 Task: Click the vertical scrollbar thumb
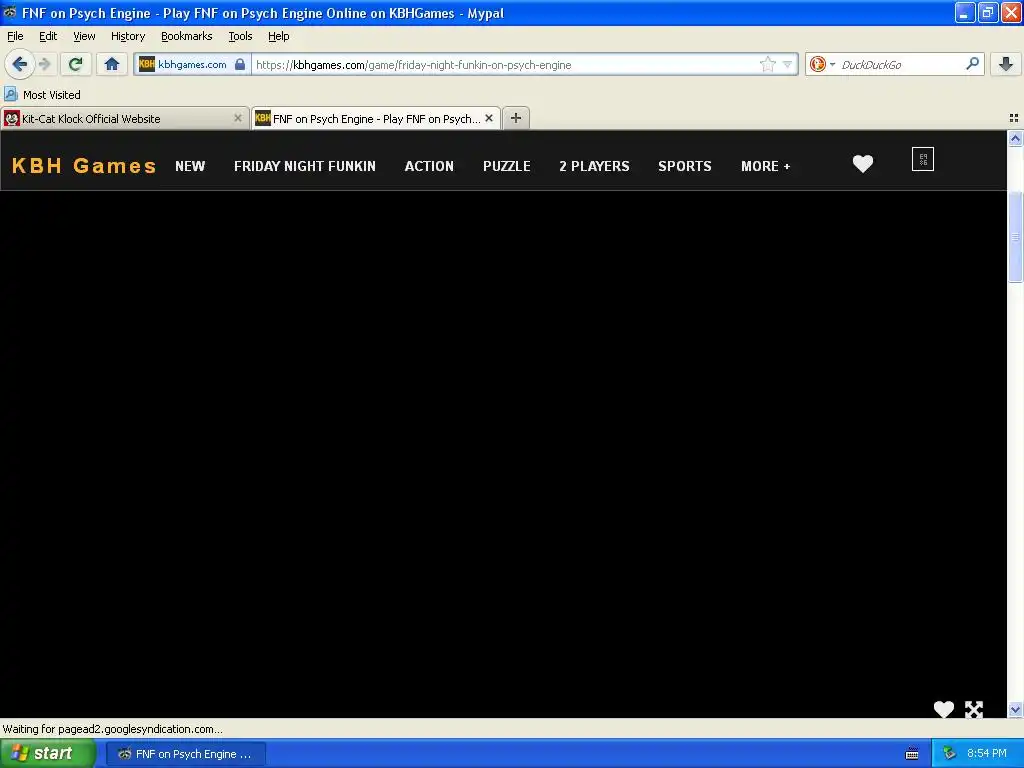point(1015,237)
